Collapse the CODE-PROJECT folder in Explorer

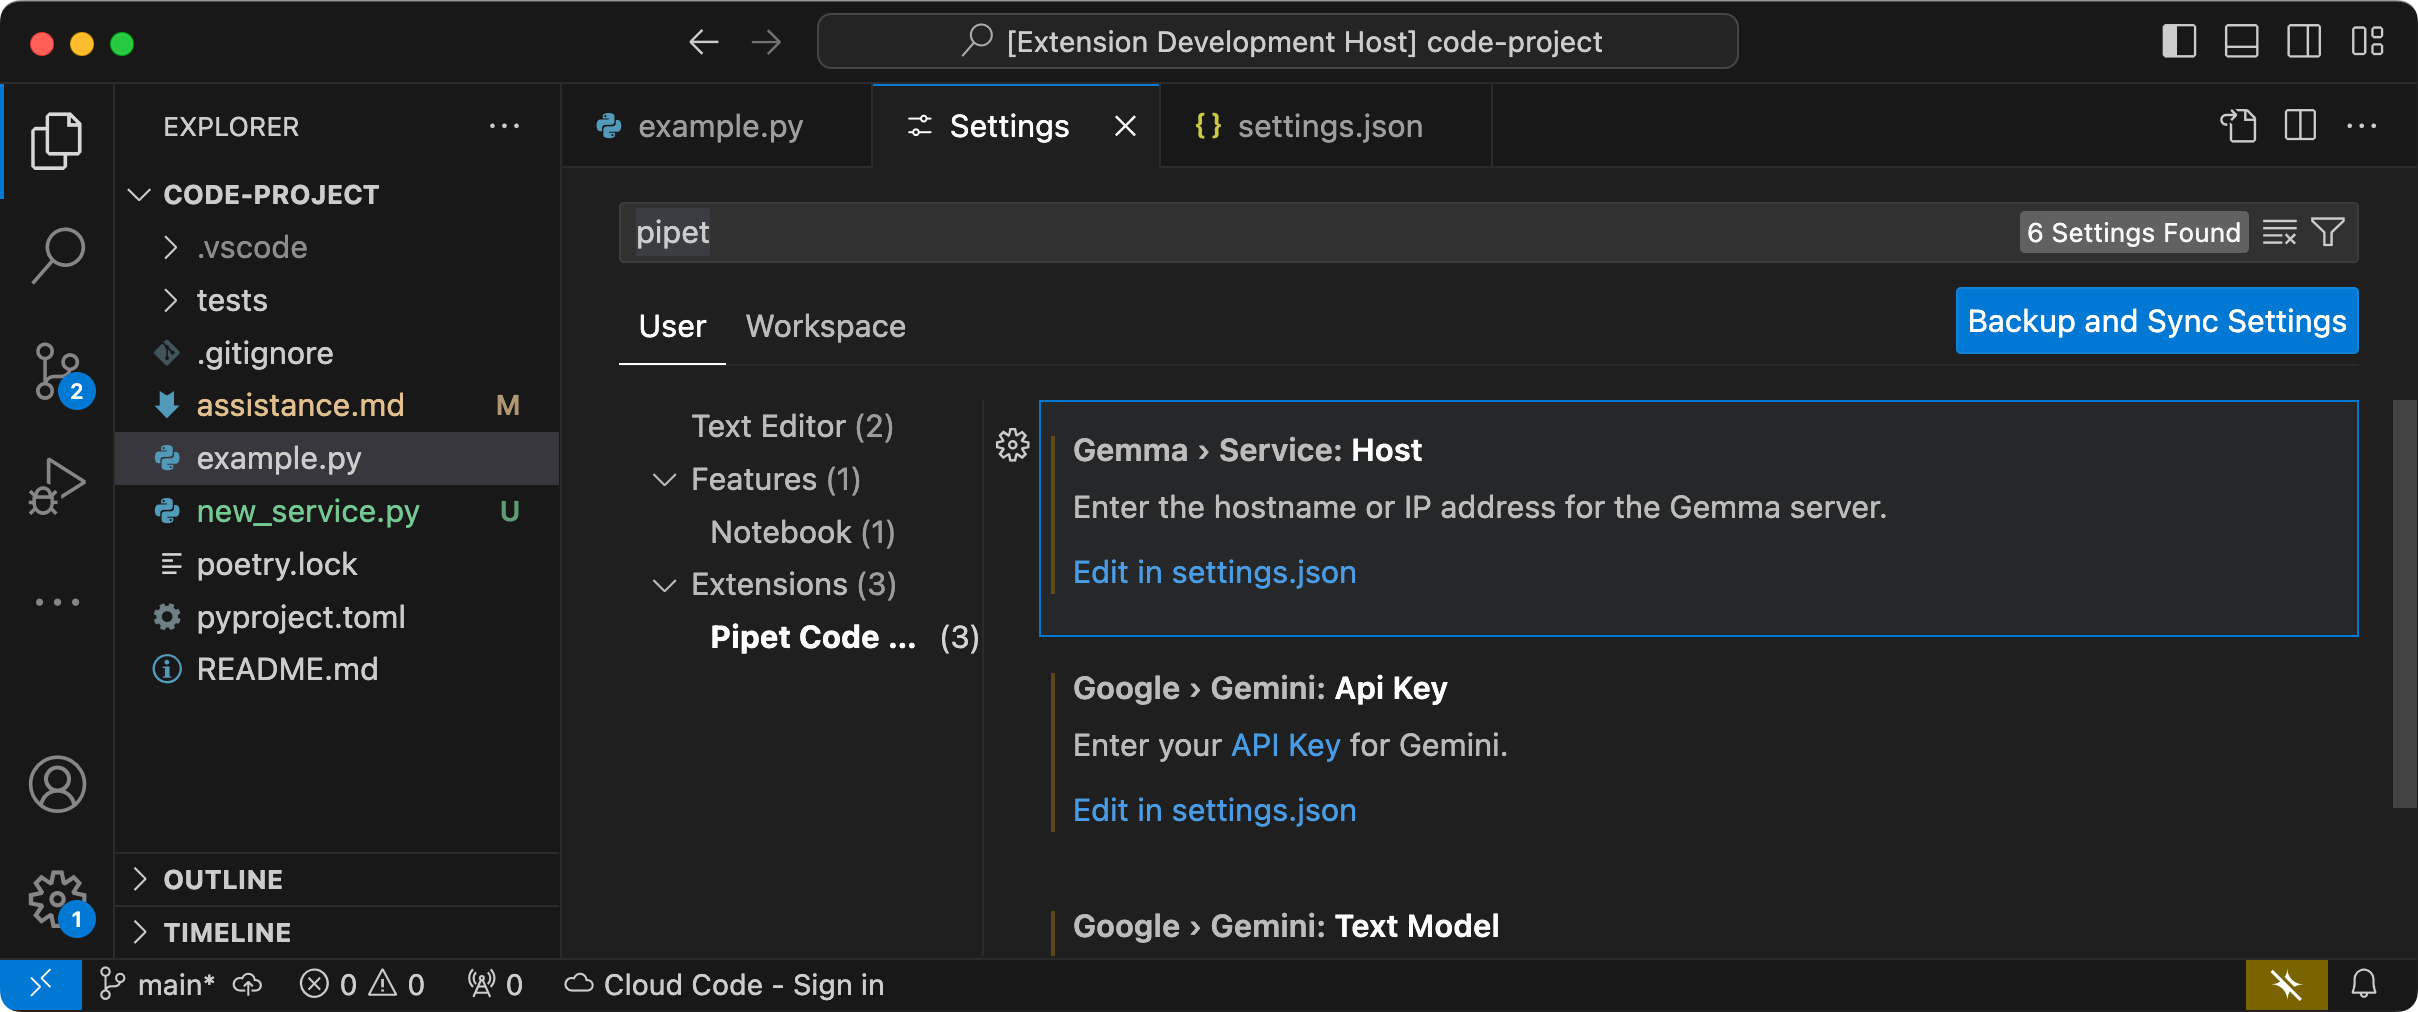(140, 194)
